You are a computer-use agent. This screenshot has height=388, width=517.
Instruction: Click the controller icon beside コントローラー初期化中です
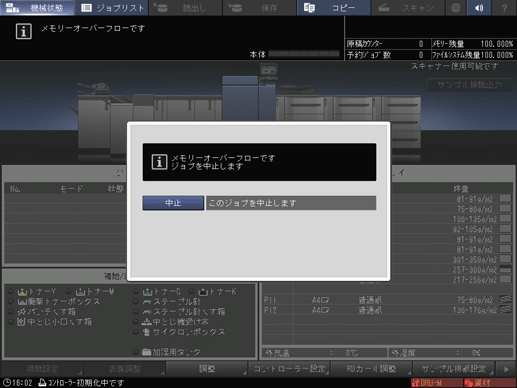pyautogui.click(x=42, y=383)
